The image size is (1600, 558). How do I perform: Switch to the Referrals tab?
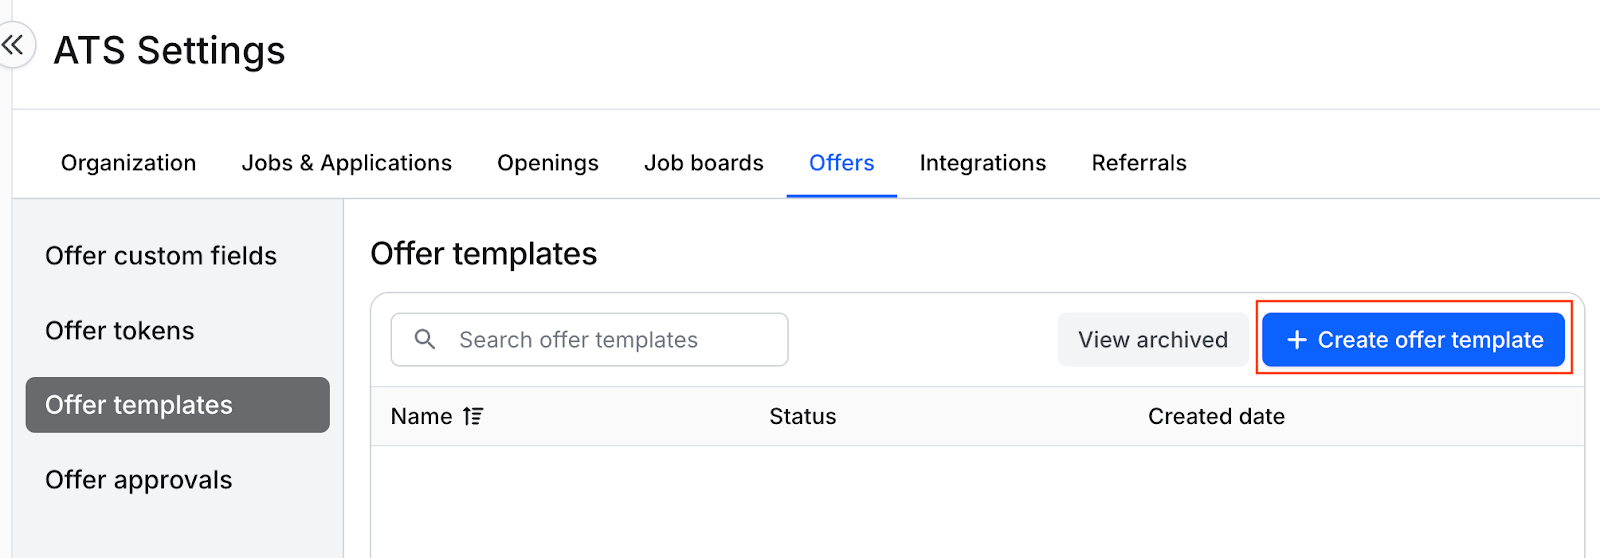1139,163
